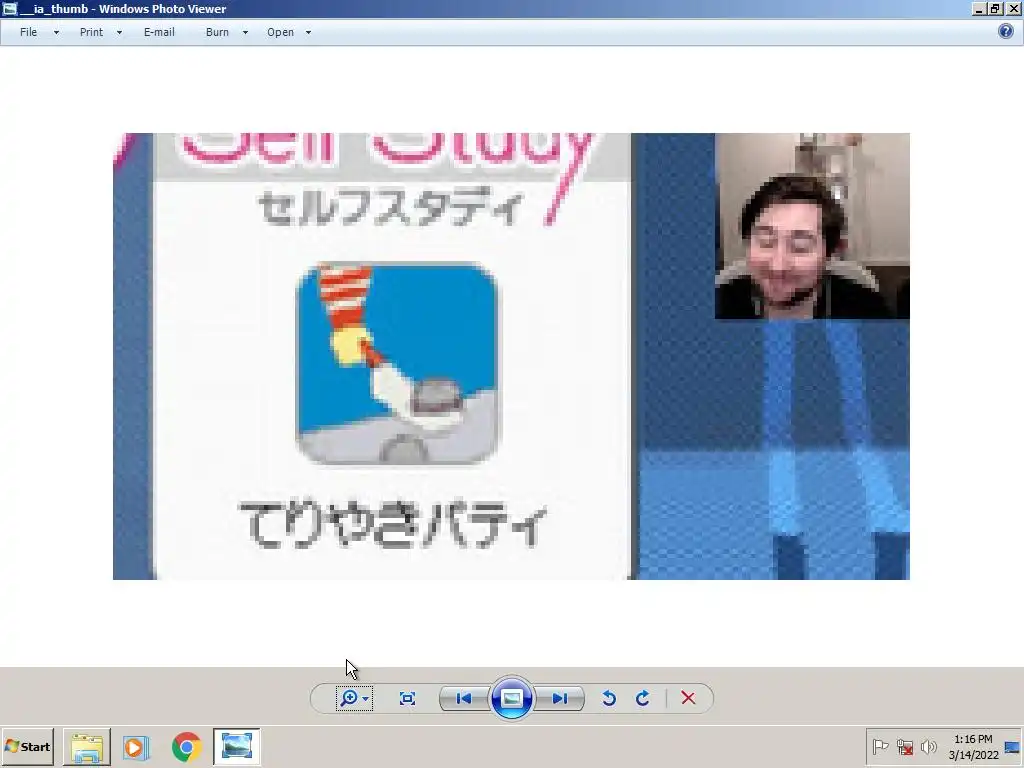Open Windows Explorer from taskbar
Image resolution: width=1024 pixels, height=768 pixels.
86,747
